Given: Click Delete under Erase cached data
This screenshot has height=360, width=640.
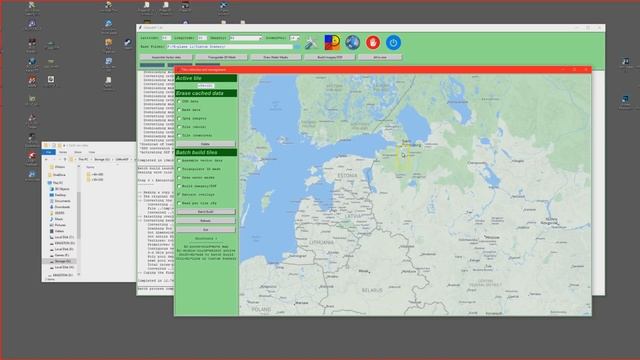Looking at the screenshot, I should tap(205, 144).
